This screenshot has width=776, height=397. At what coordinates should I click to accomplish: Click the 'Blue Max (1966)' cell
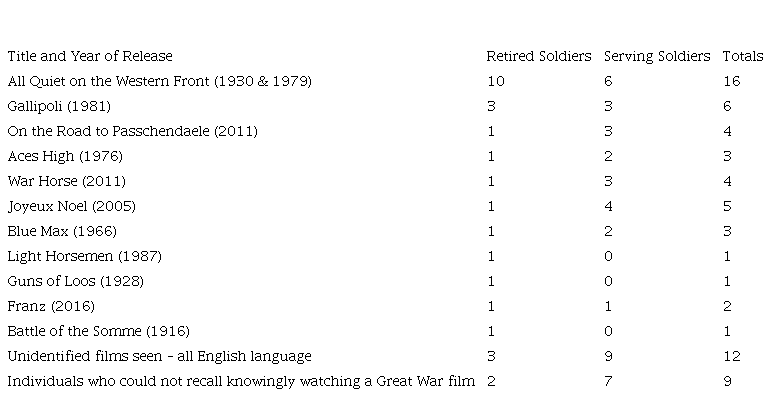pyautogui.click(x=62, y=231)
